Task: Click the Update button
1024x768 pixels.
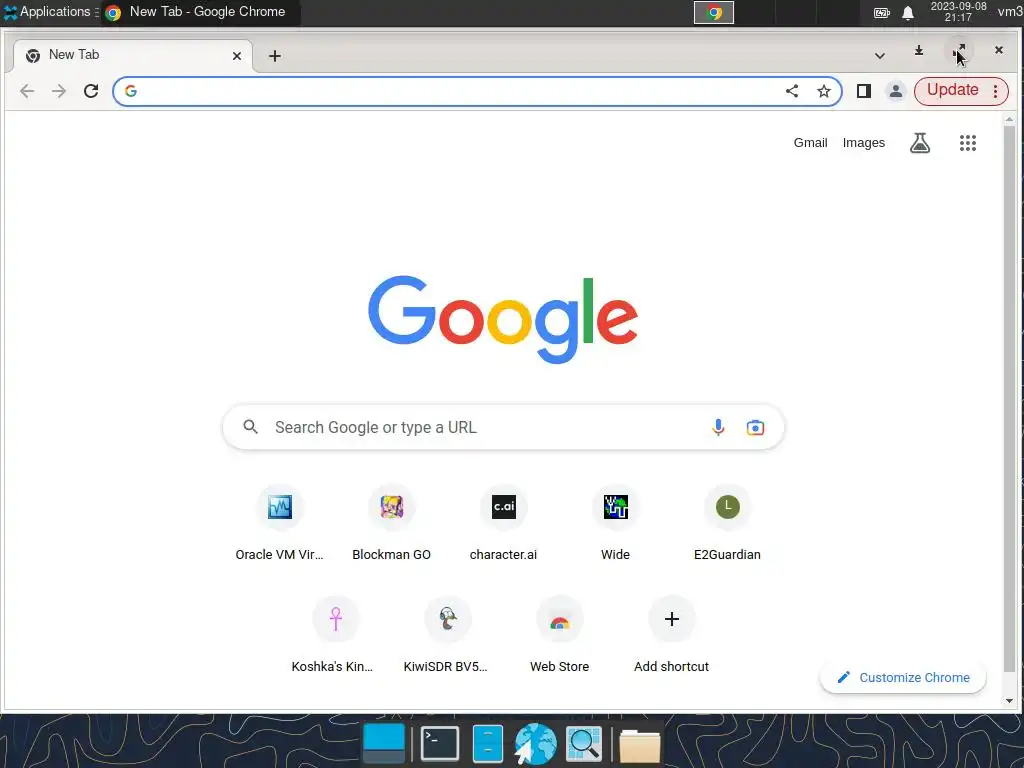Action: point(952,90)
